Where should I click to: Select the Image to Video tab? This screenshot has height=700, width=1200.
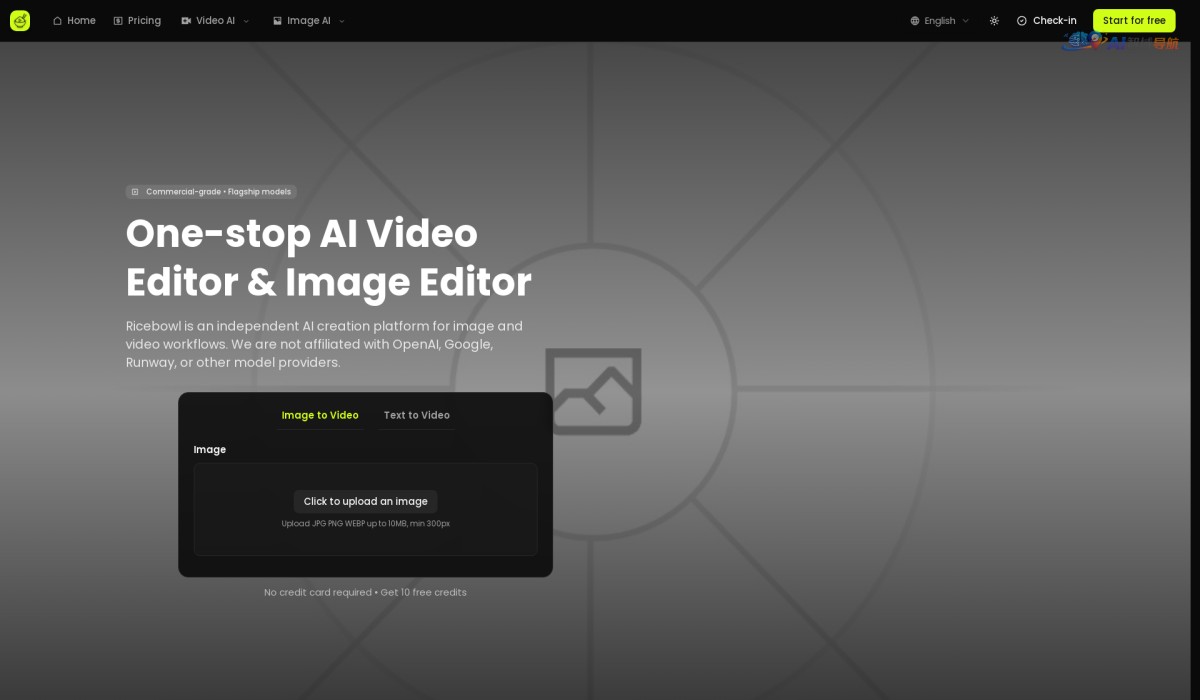coord(320,415)
